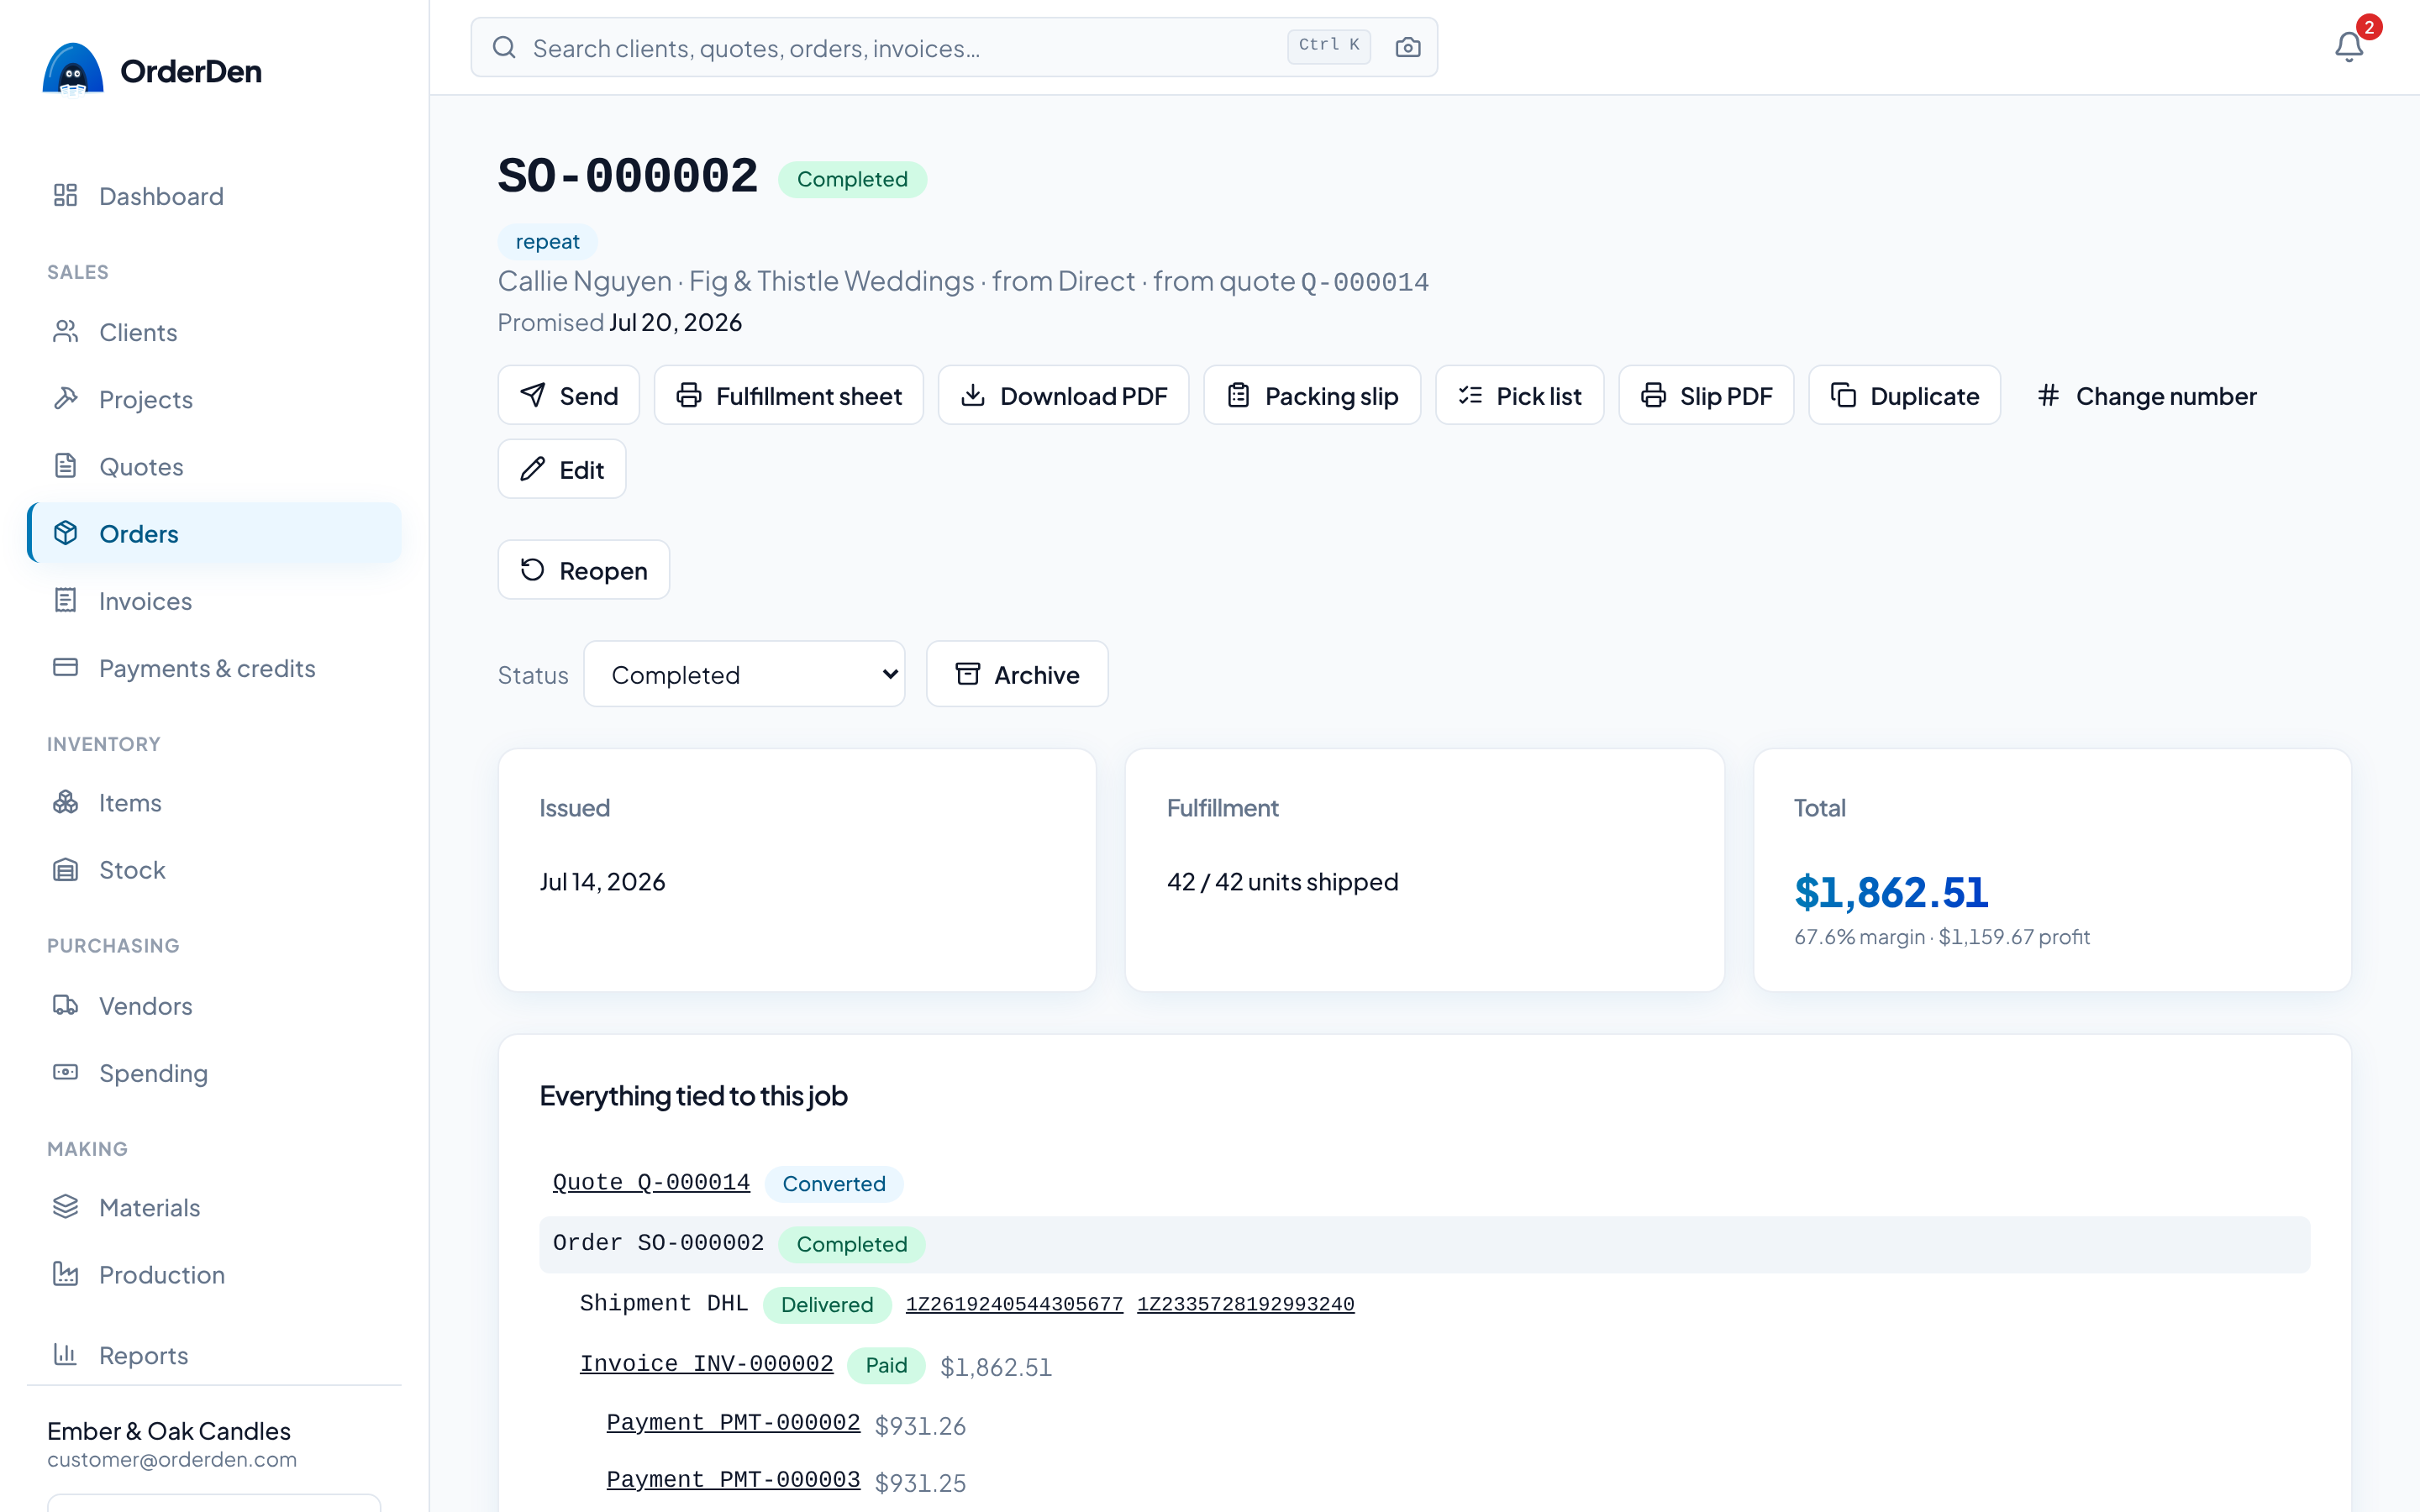Click the Order SO-000002 row
Viewport: 2420px width, 1512px height.
pos(1424,1244)
